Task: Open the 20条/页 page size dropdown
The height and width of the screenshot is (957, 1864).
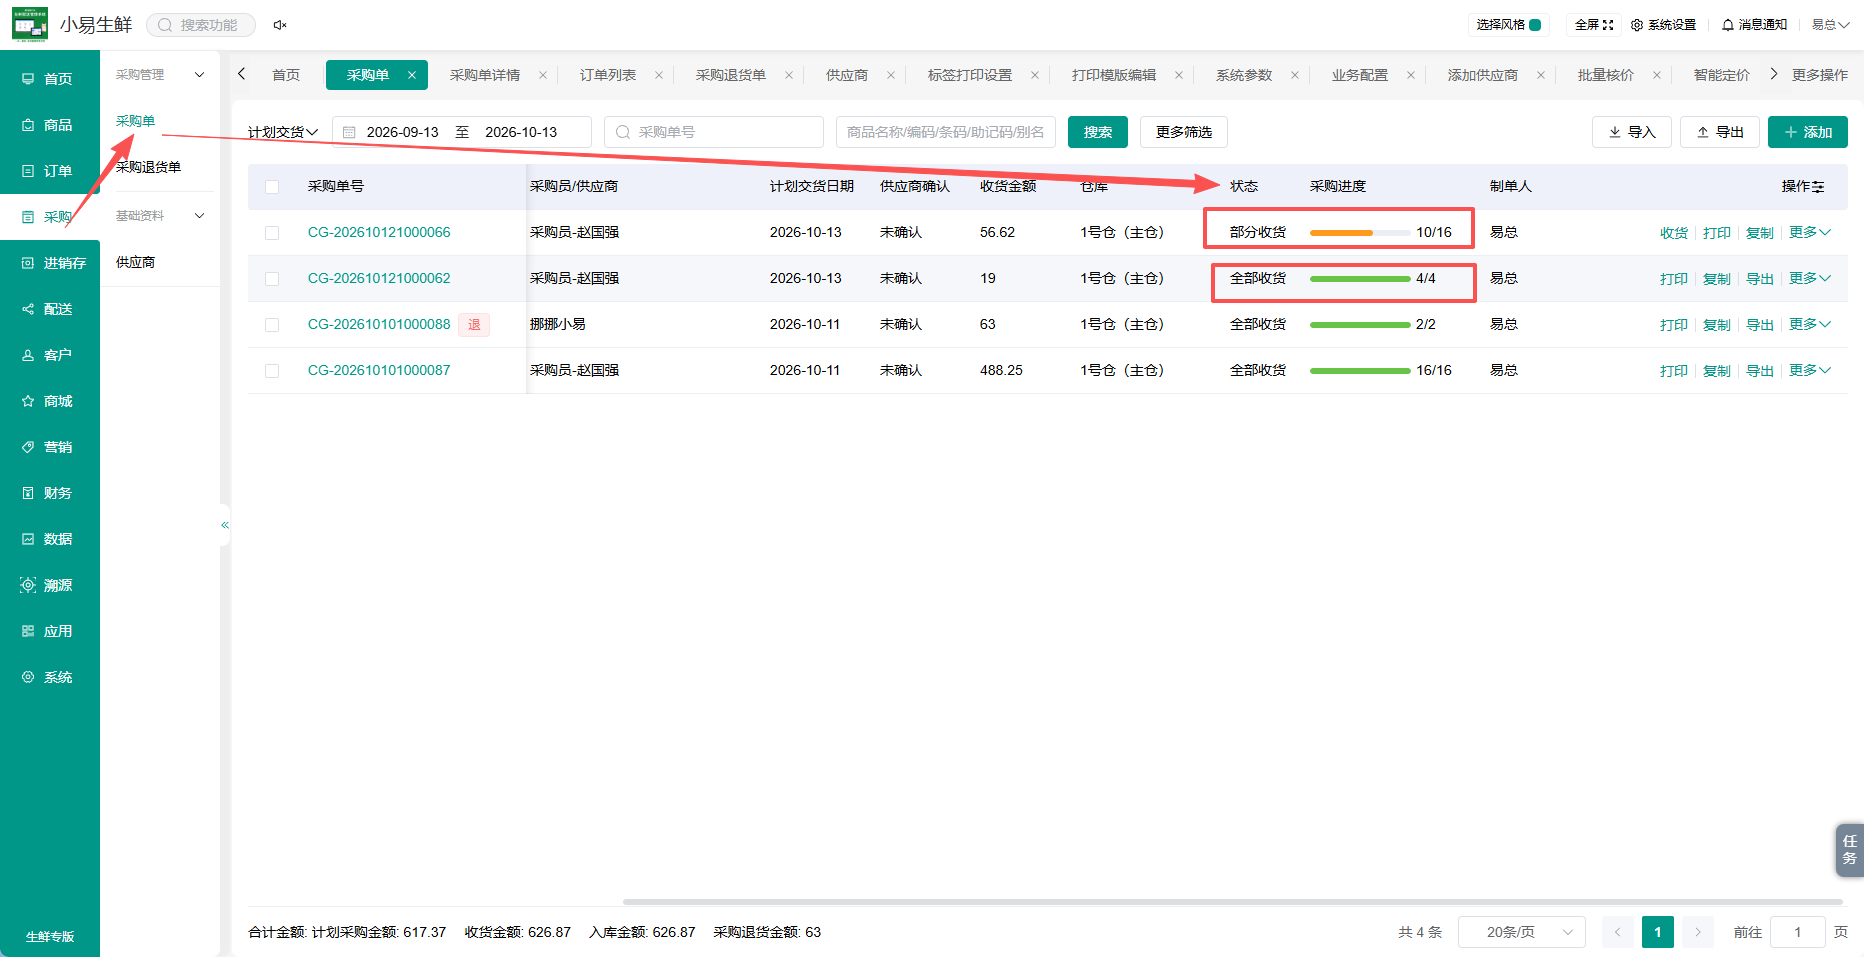Action: point(1522,932)
